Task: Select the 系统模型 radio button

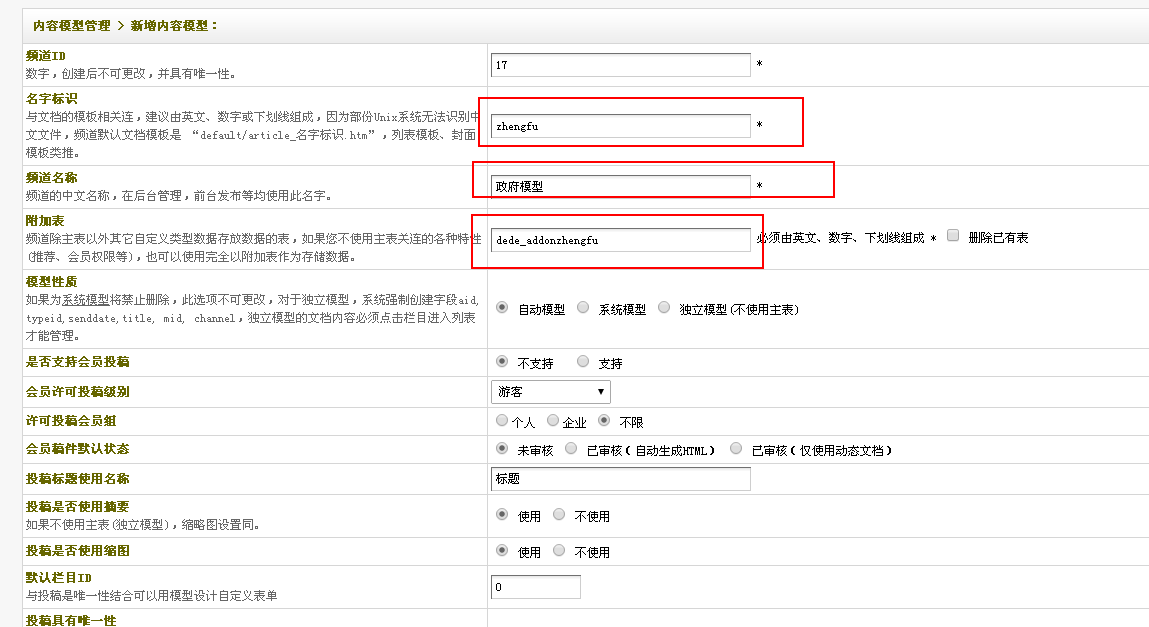Action: coord(583,308)
